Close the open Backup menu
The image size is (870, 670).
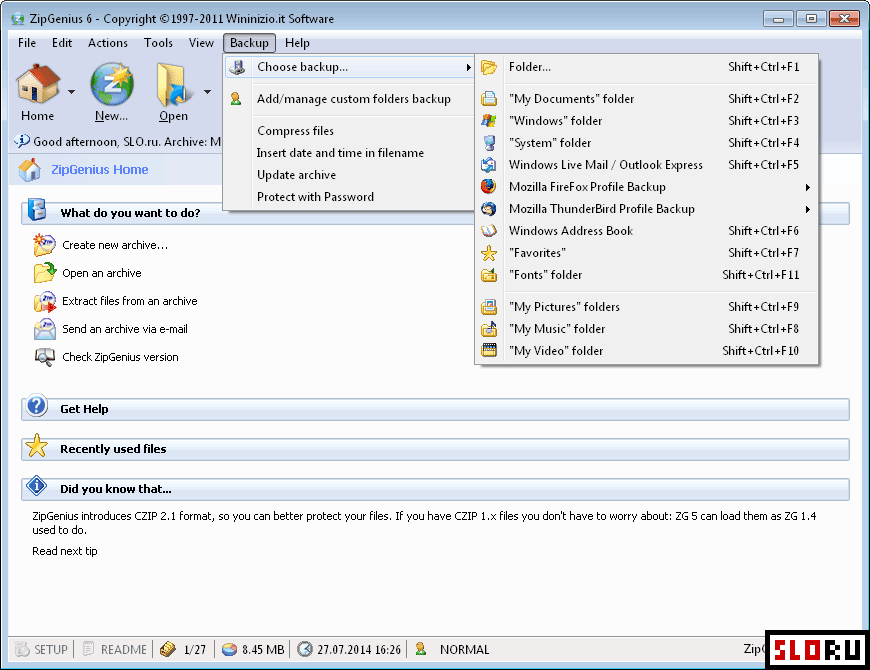click(249, 43)
